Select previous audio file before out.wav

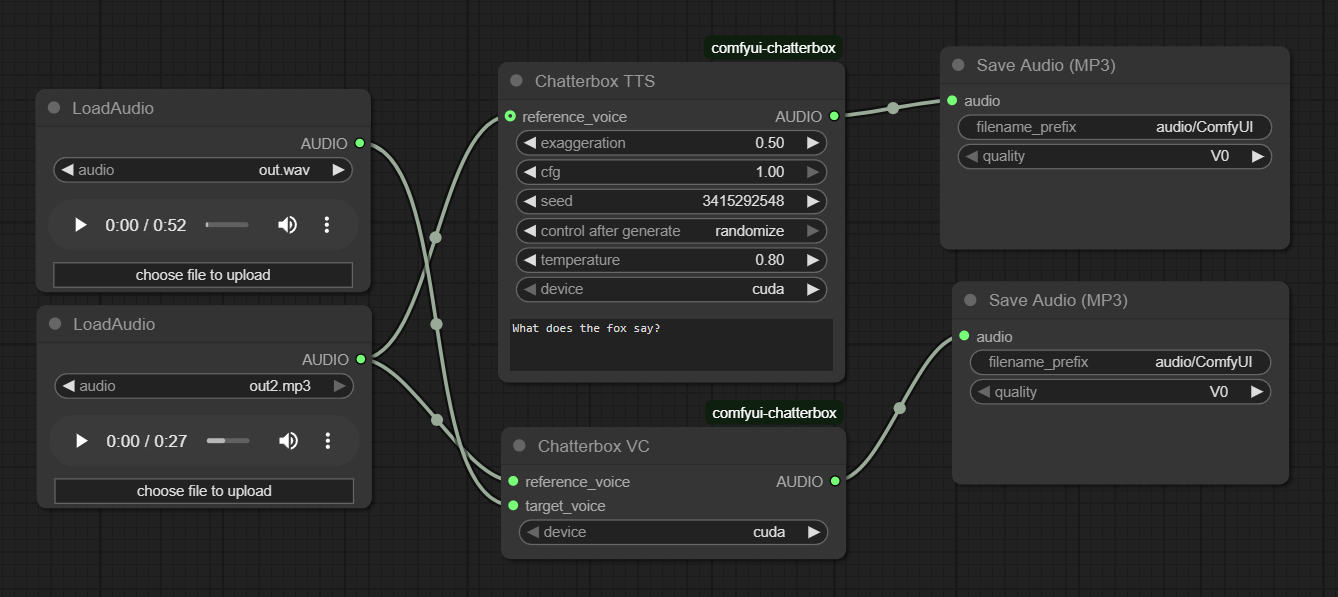[67, 170]
